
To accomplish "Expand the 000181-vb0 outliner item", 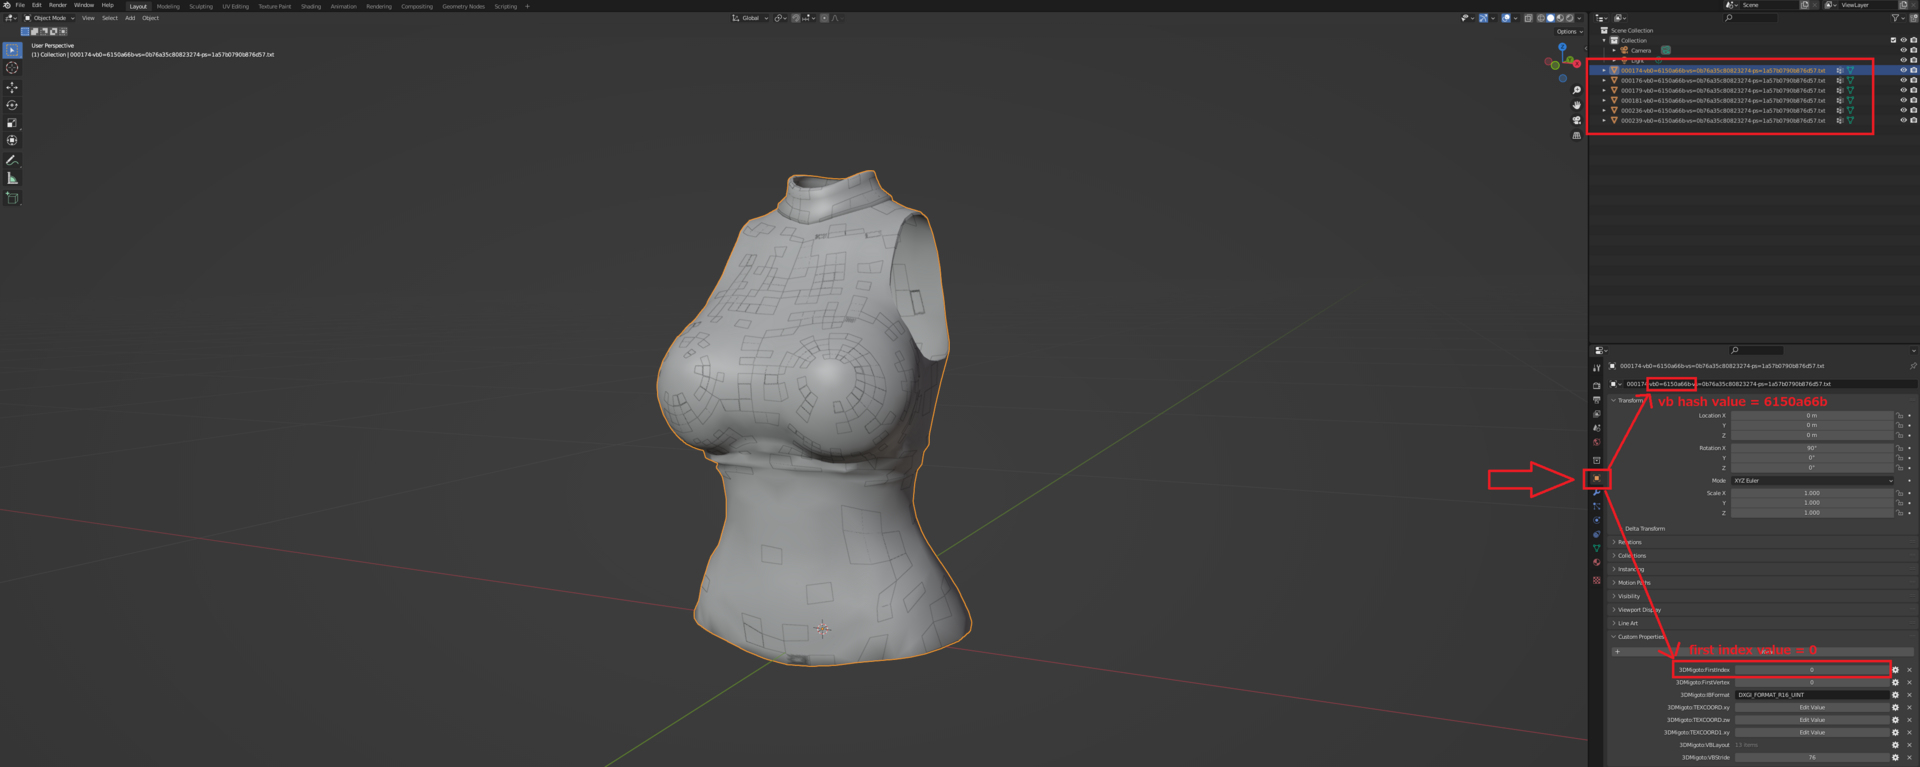I will click(1604, 100).
